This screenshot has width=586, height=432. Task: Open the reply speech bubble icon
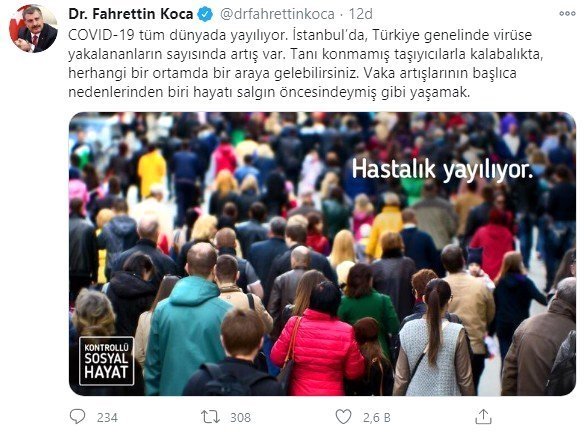[x=77, y=417]
